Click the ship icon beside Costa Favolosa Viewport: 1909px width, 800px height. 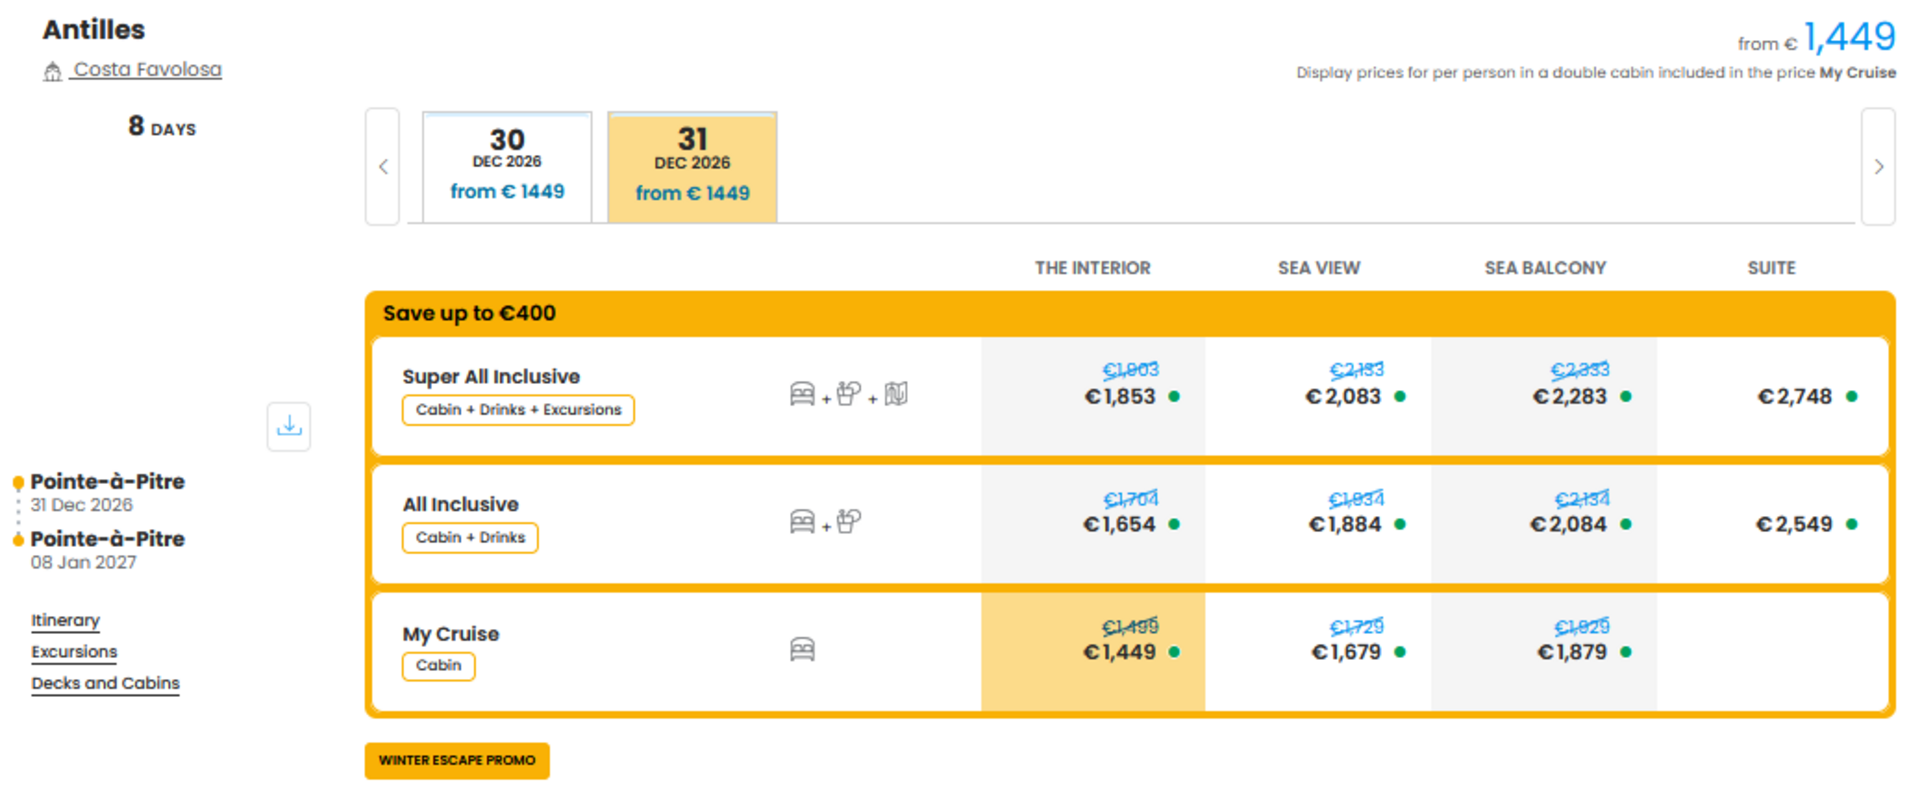tap(52, 71)
